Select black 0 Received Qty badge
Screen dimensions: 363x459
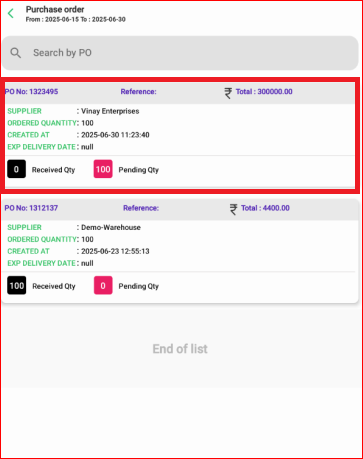[x=16, y=169]
